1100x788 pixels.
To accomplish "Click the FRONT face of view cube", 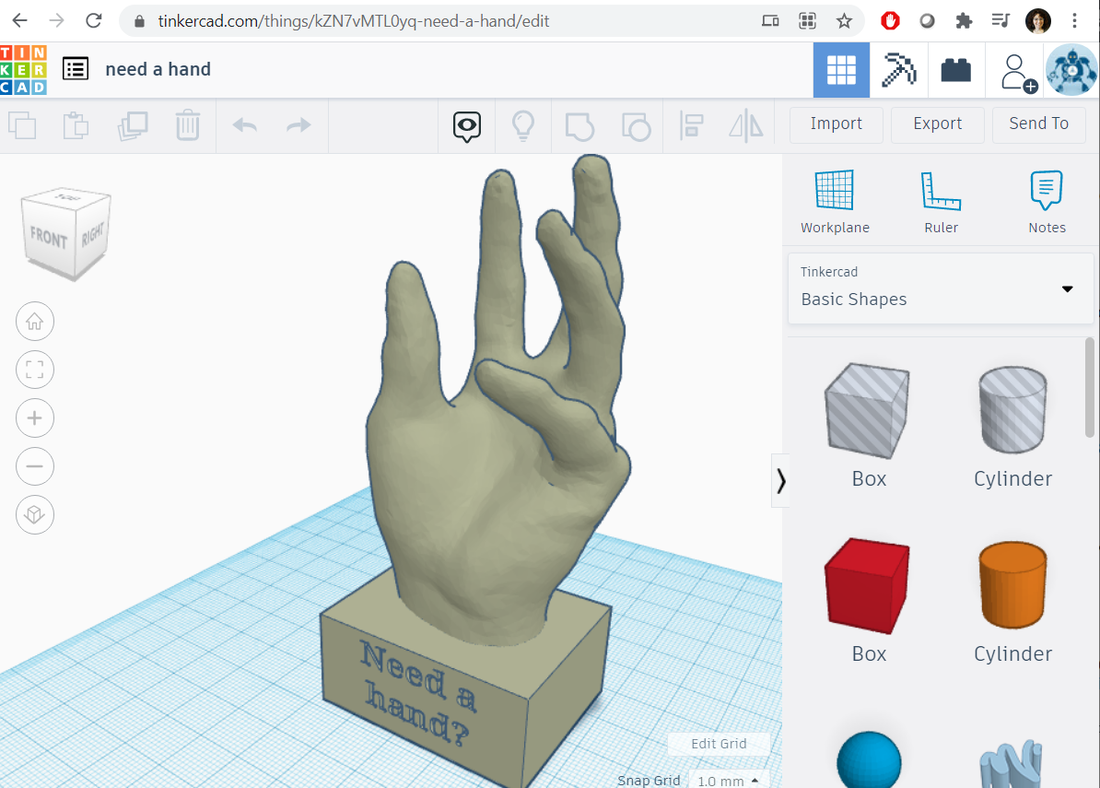I will tap(48, 237).
